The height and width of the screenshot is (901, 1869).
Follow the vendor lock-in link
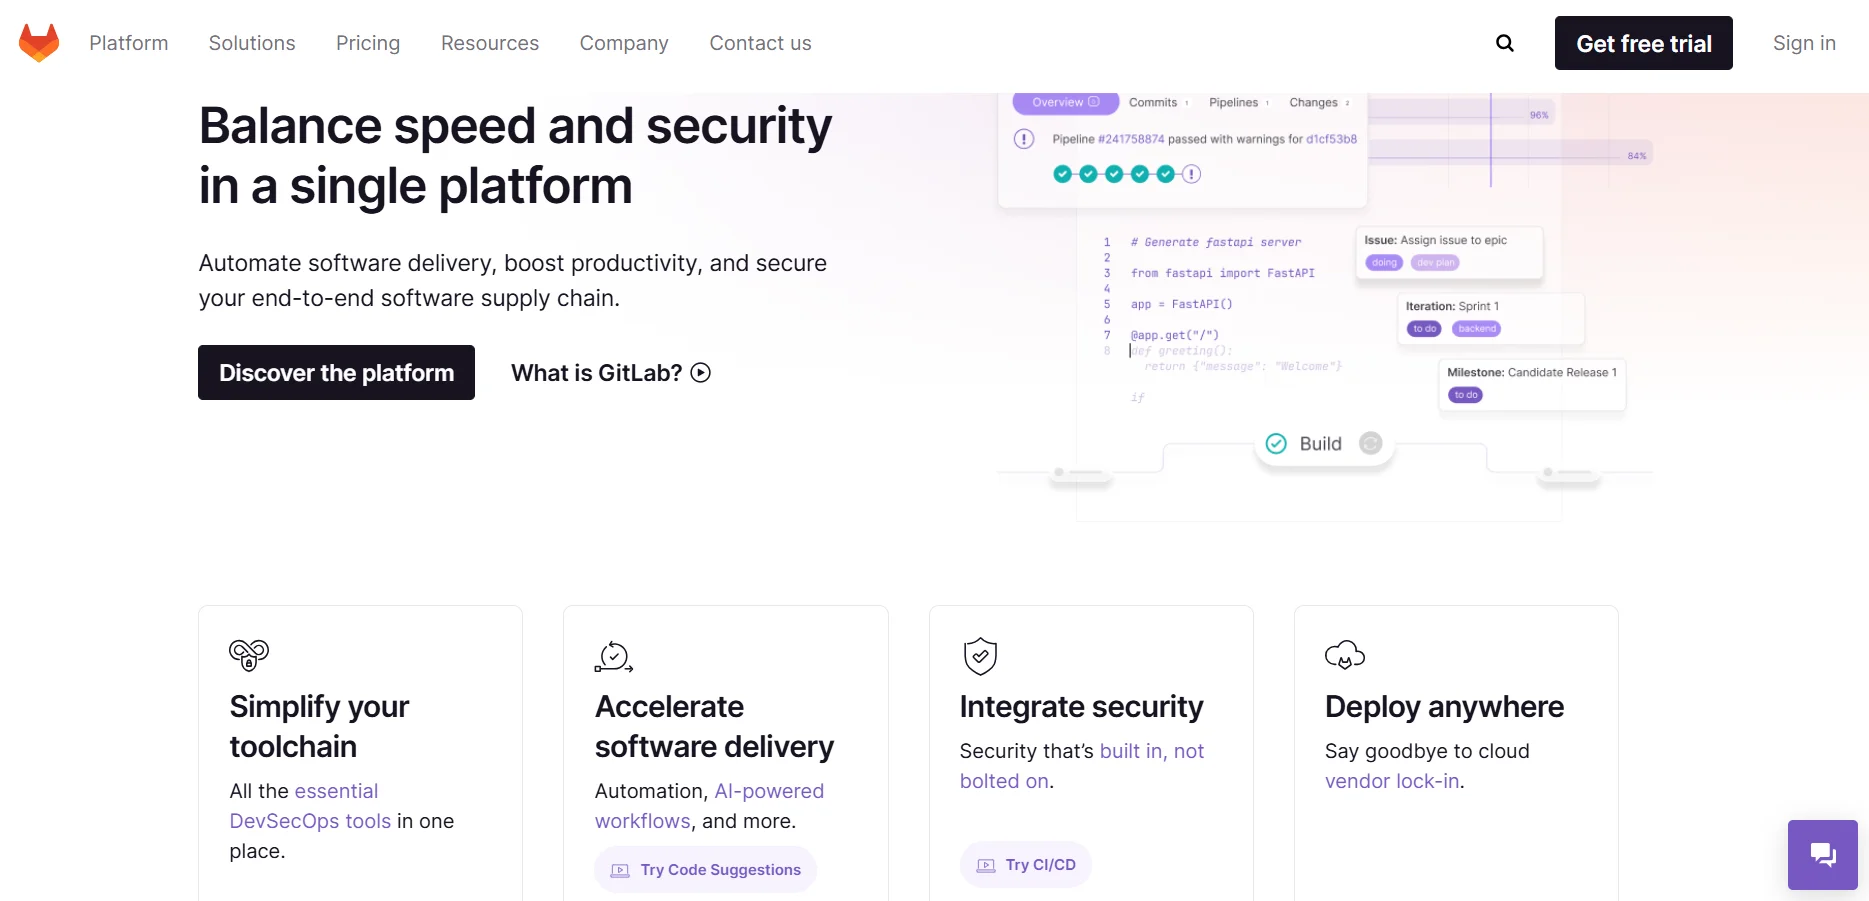[x=1392, y=781]
